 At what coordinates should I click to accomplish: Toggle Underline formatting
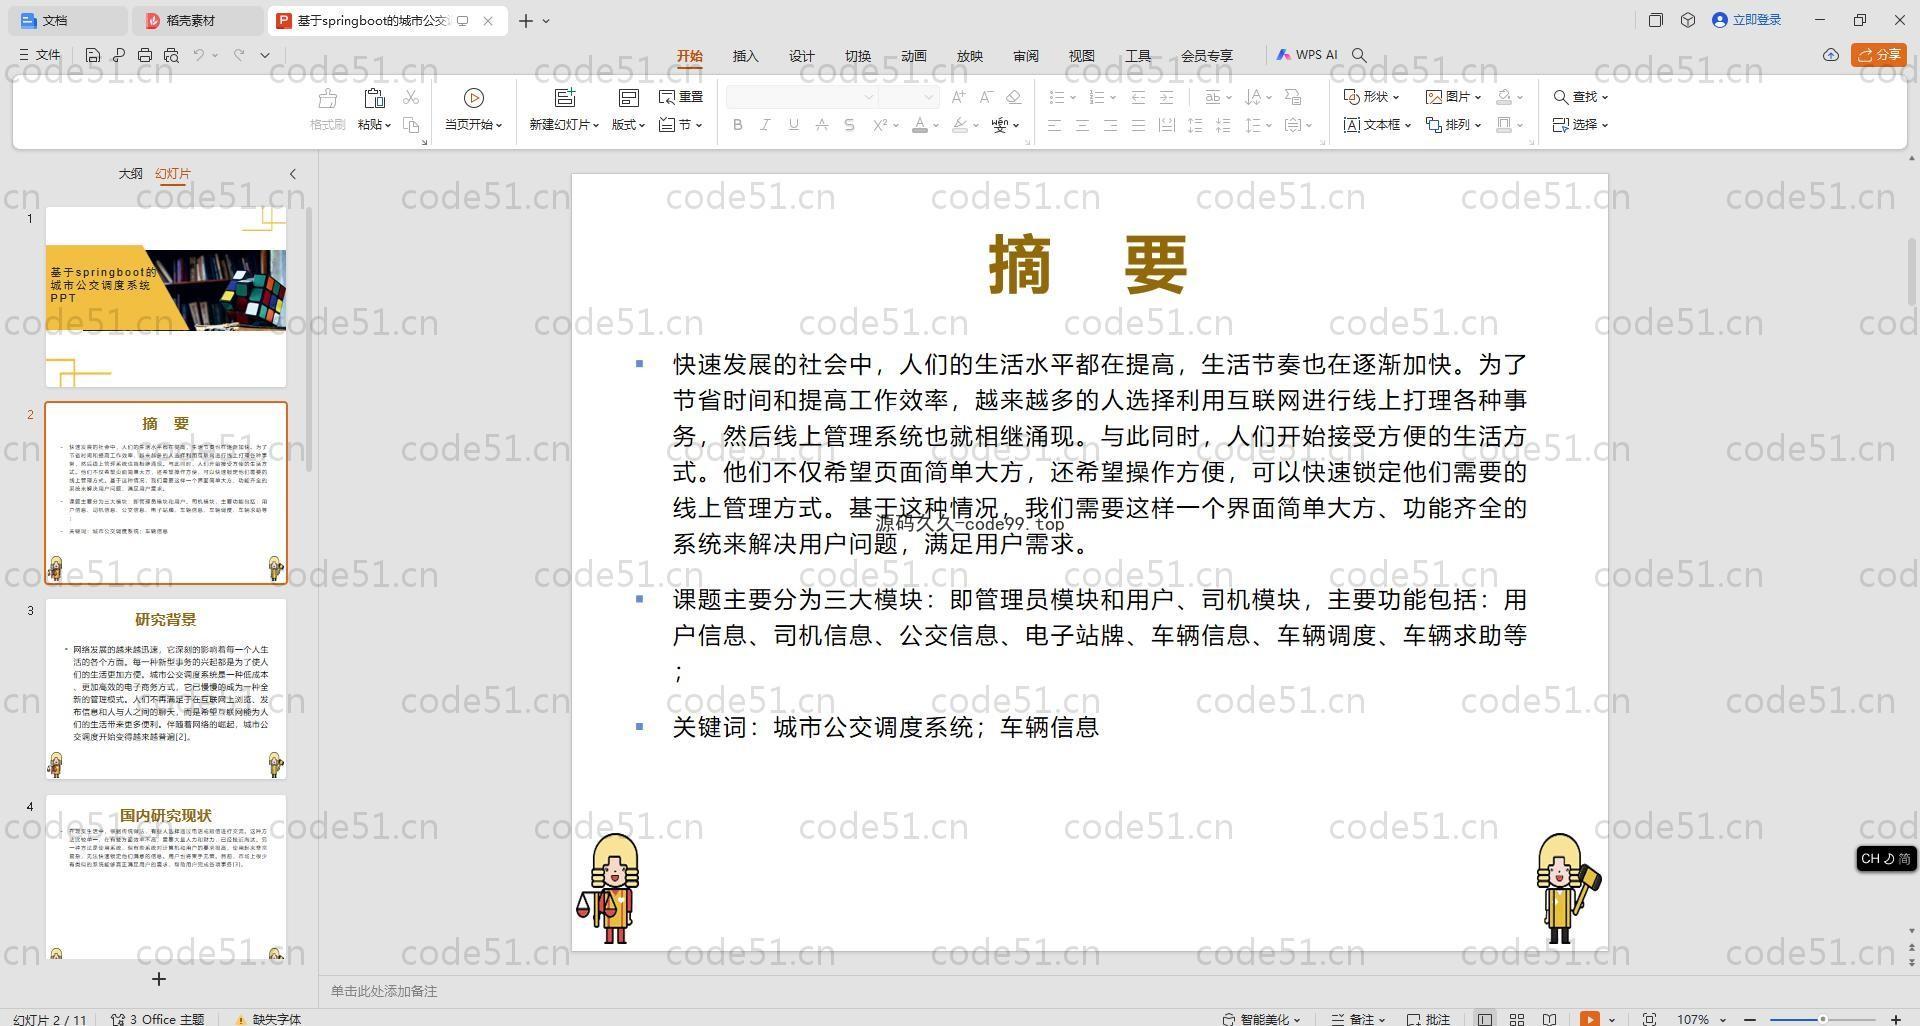[794, 125]
